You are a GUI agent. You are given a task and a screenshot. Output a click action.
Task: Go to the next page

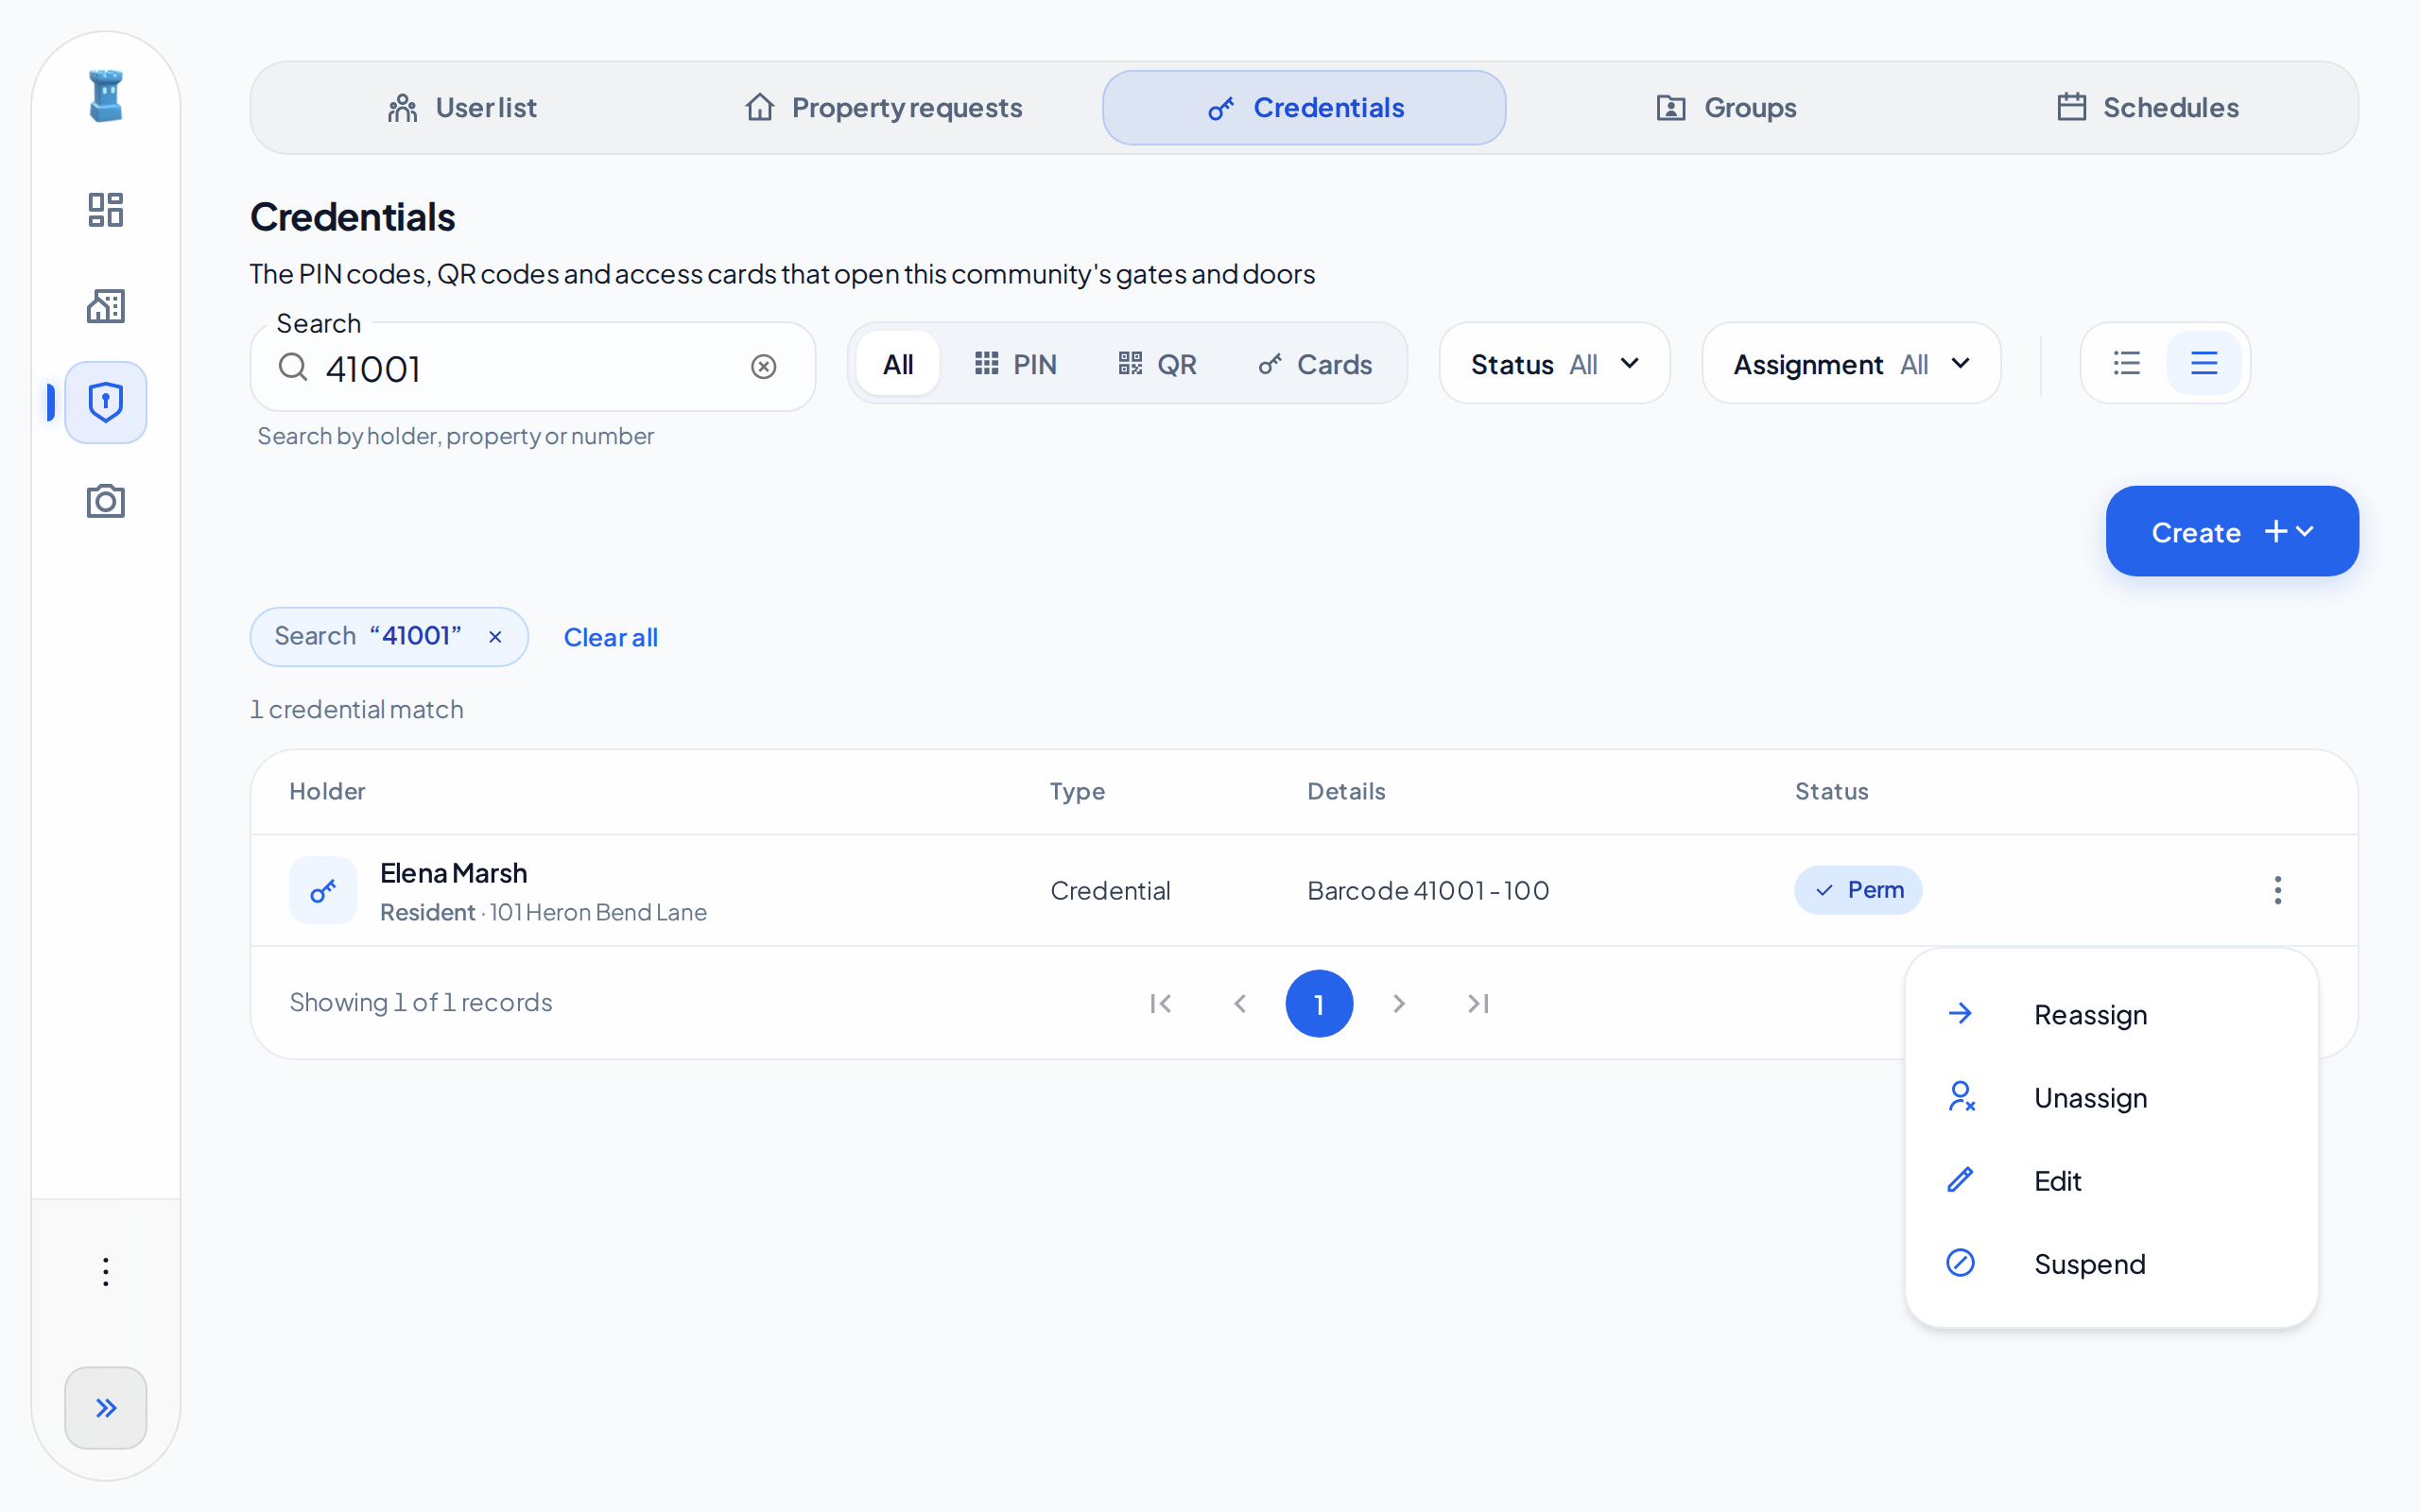coord(1399,1003)
